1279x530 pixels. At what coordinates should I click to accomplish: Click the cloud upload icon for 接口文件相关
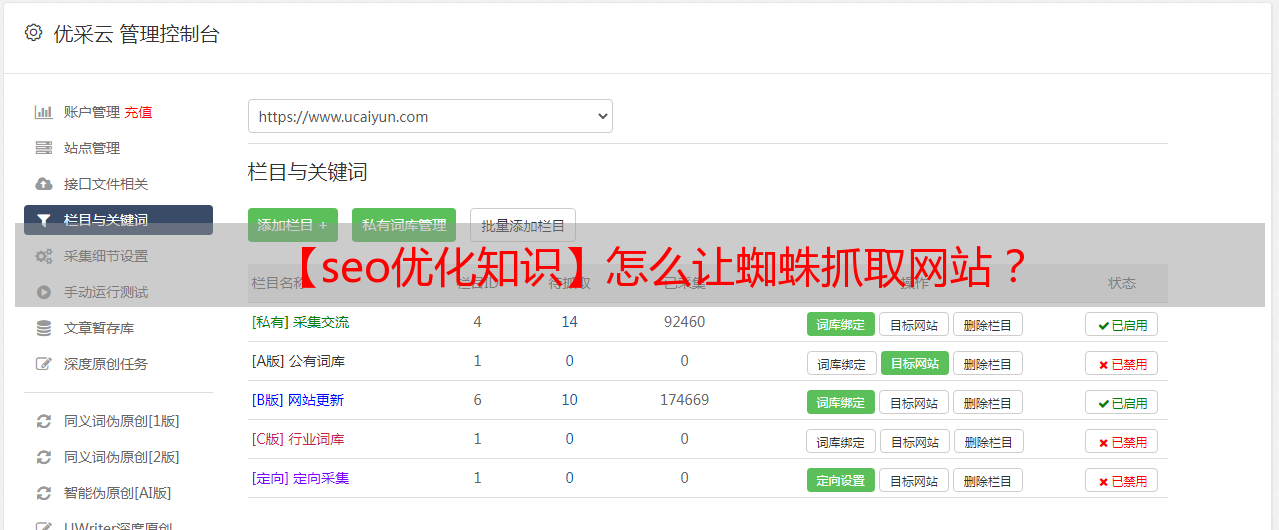tap(43, 184)
